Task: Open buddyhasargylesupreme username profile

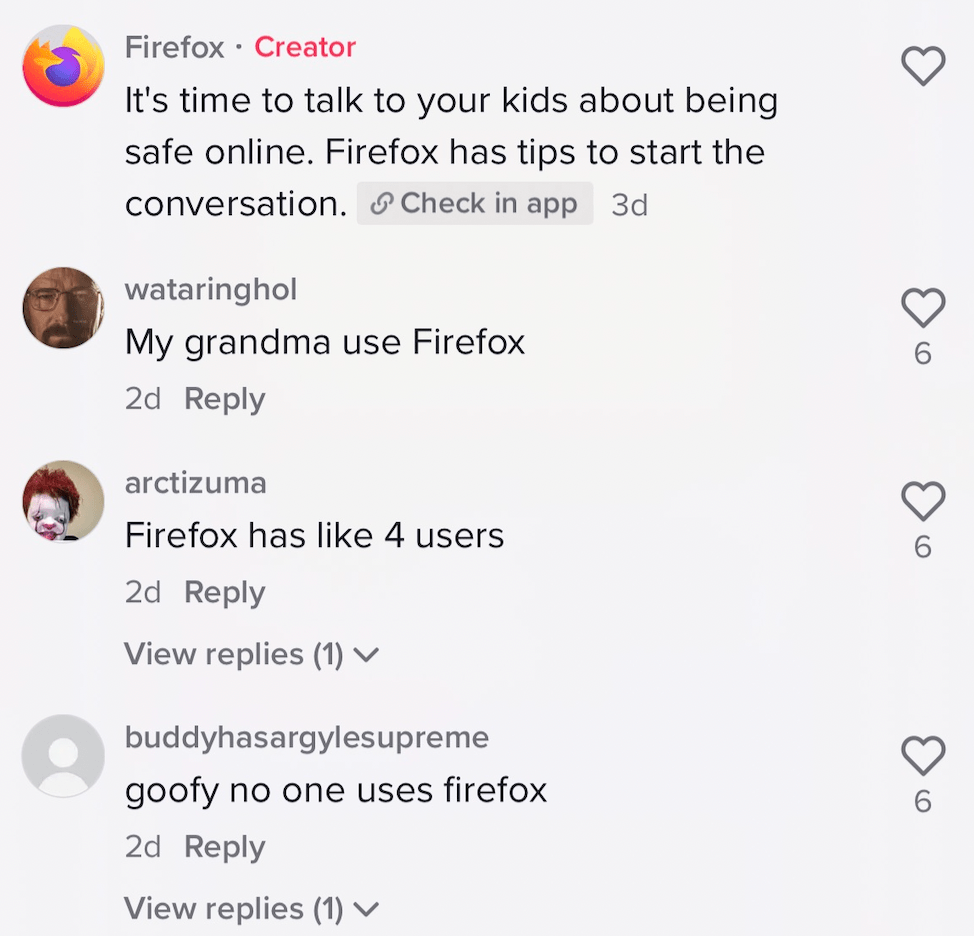Action: [x=307, y=737]
